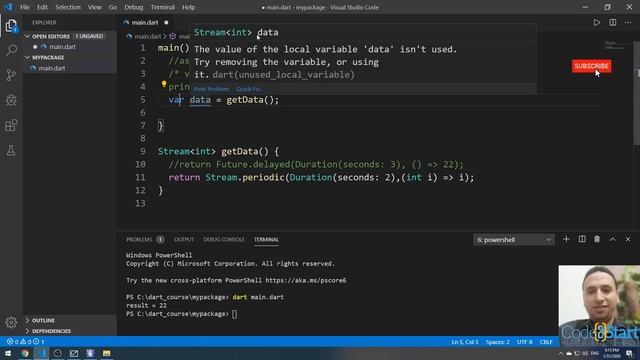Open Windows Start menu
This screenshot has height=360, width=640.
point(8,353)
